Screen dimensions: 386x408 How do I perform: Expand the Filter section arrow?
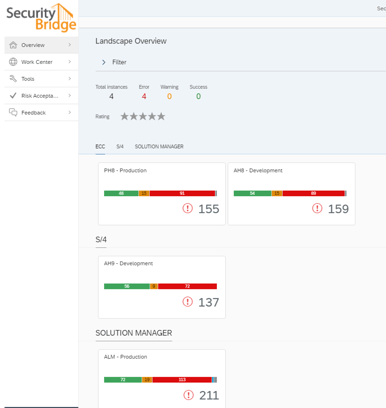click(104, 62)
